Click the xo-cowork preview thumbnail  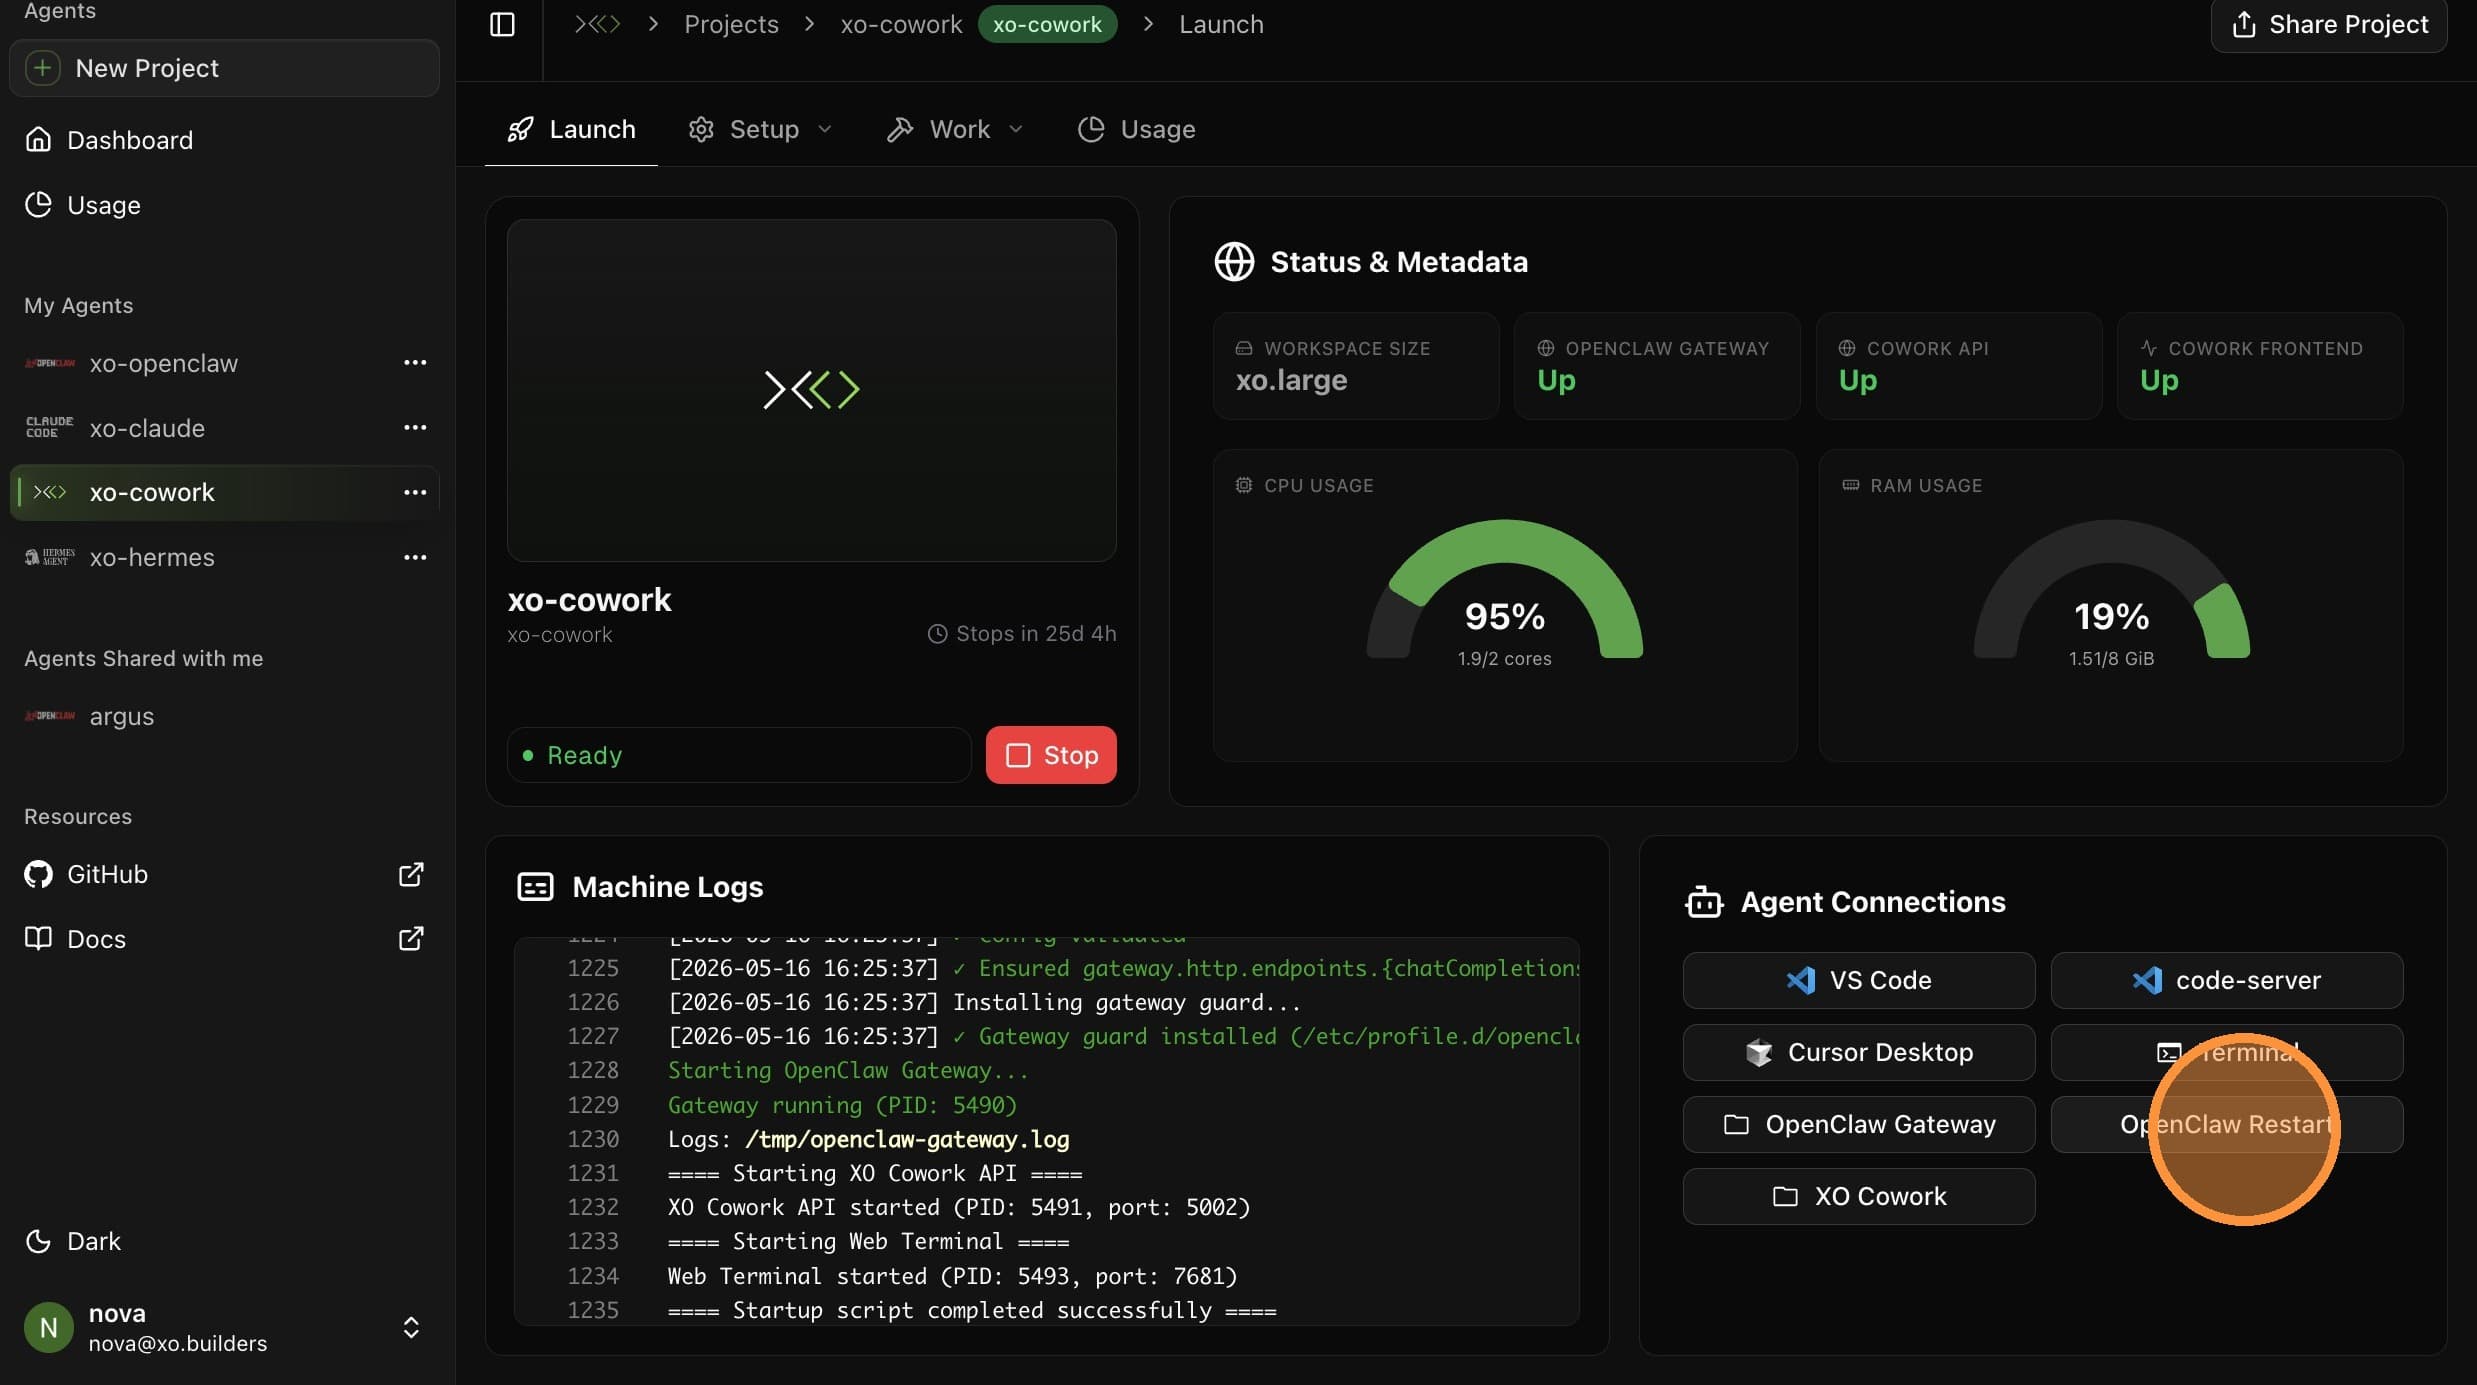[x=812, y=391]
